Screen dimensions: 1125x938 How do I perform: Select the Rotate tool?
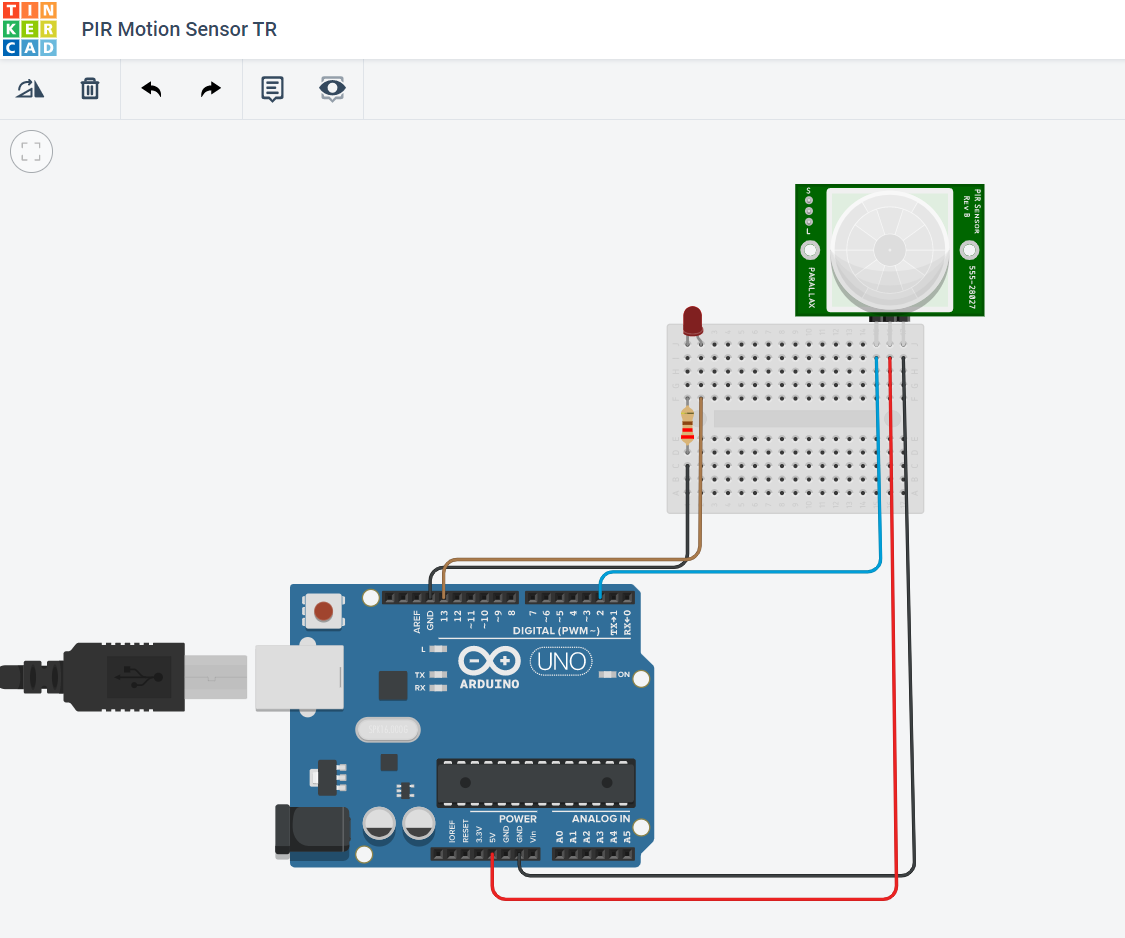coord(30,88)
